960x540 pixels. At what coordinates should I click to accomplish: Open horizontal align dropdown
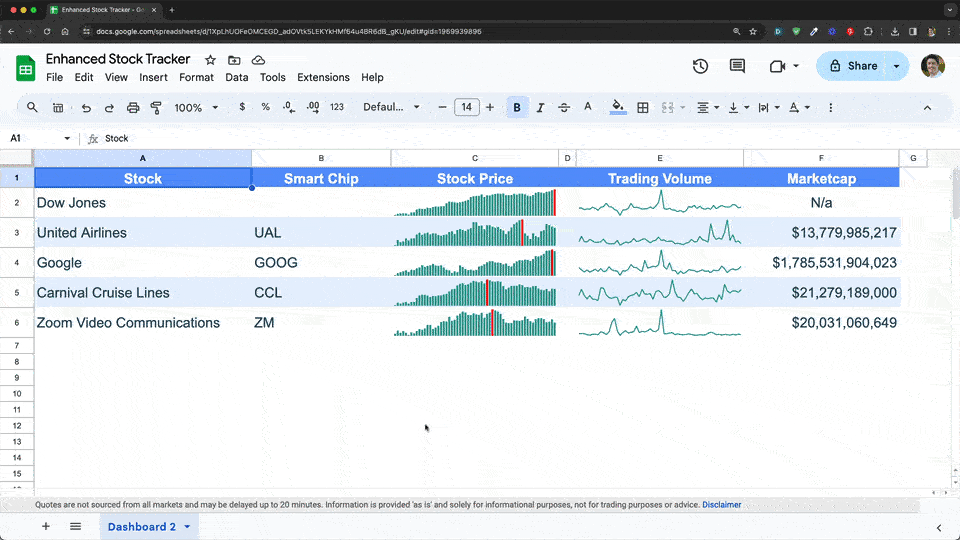click(708, 108)
